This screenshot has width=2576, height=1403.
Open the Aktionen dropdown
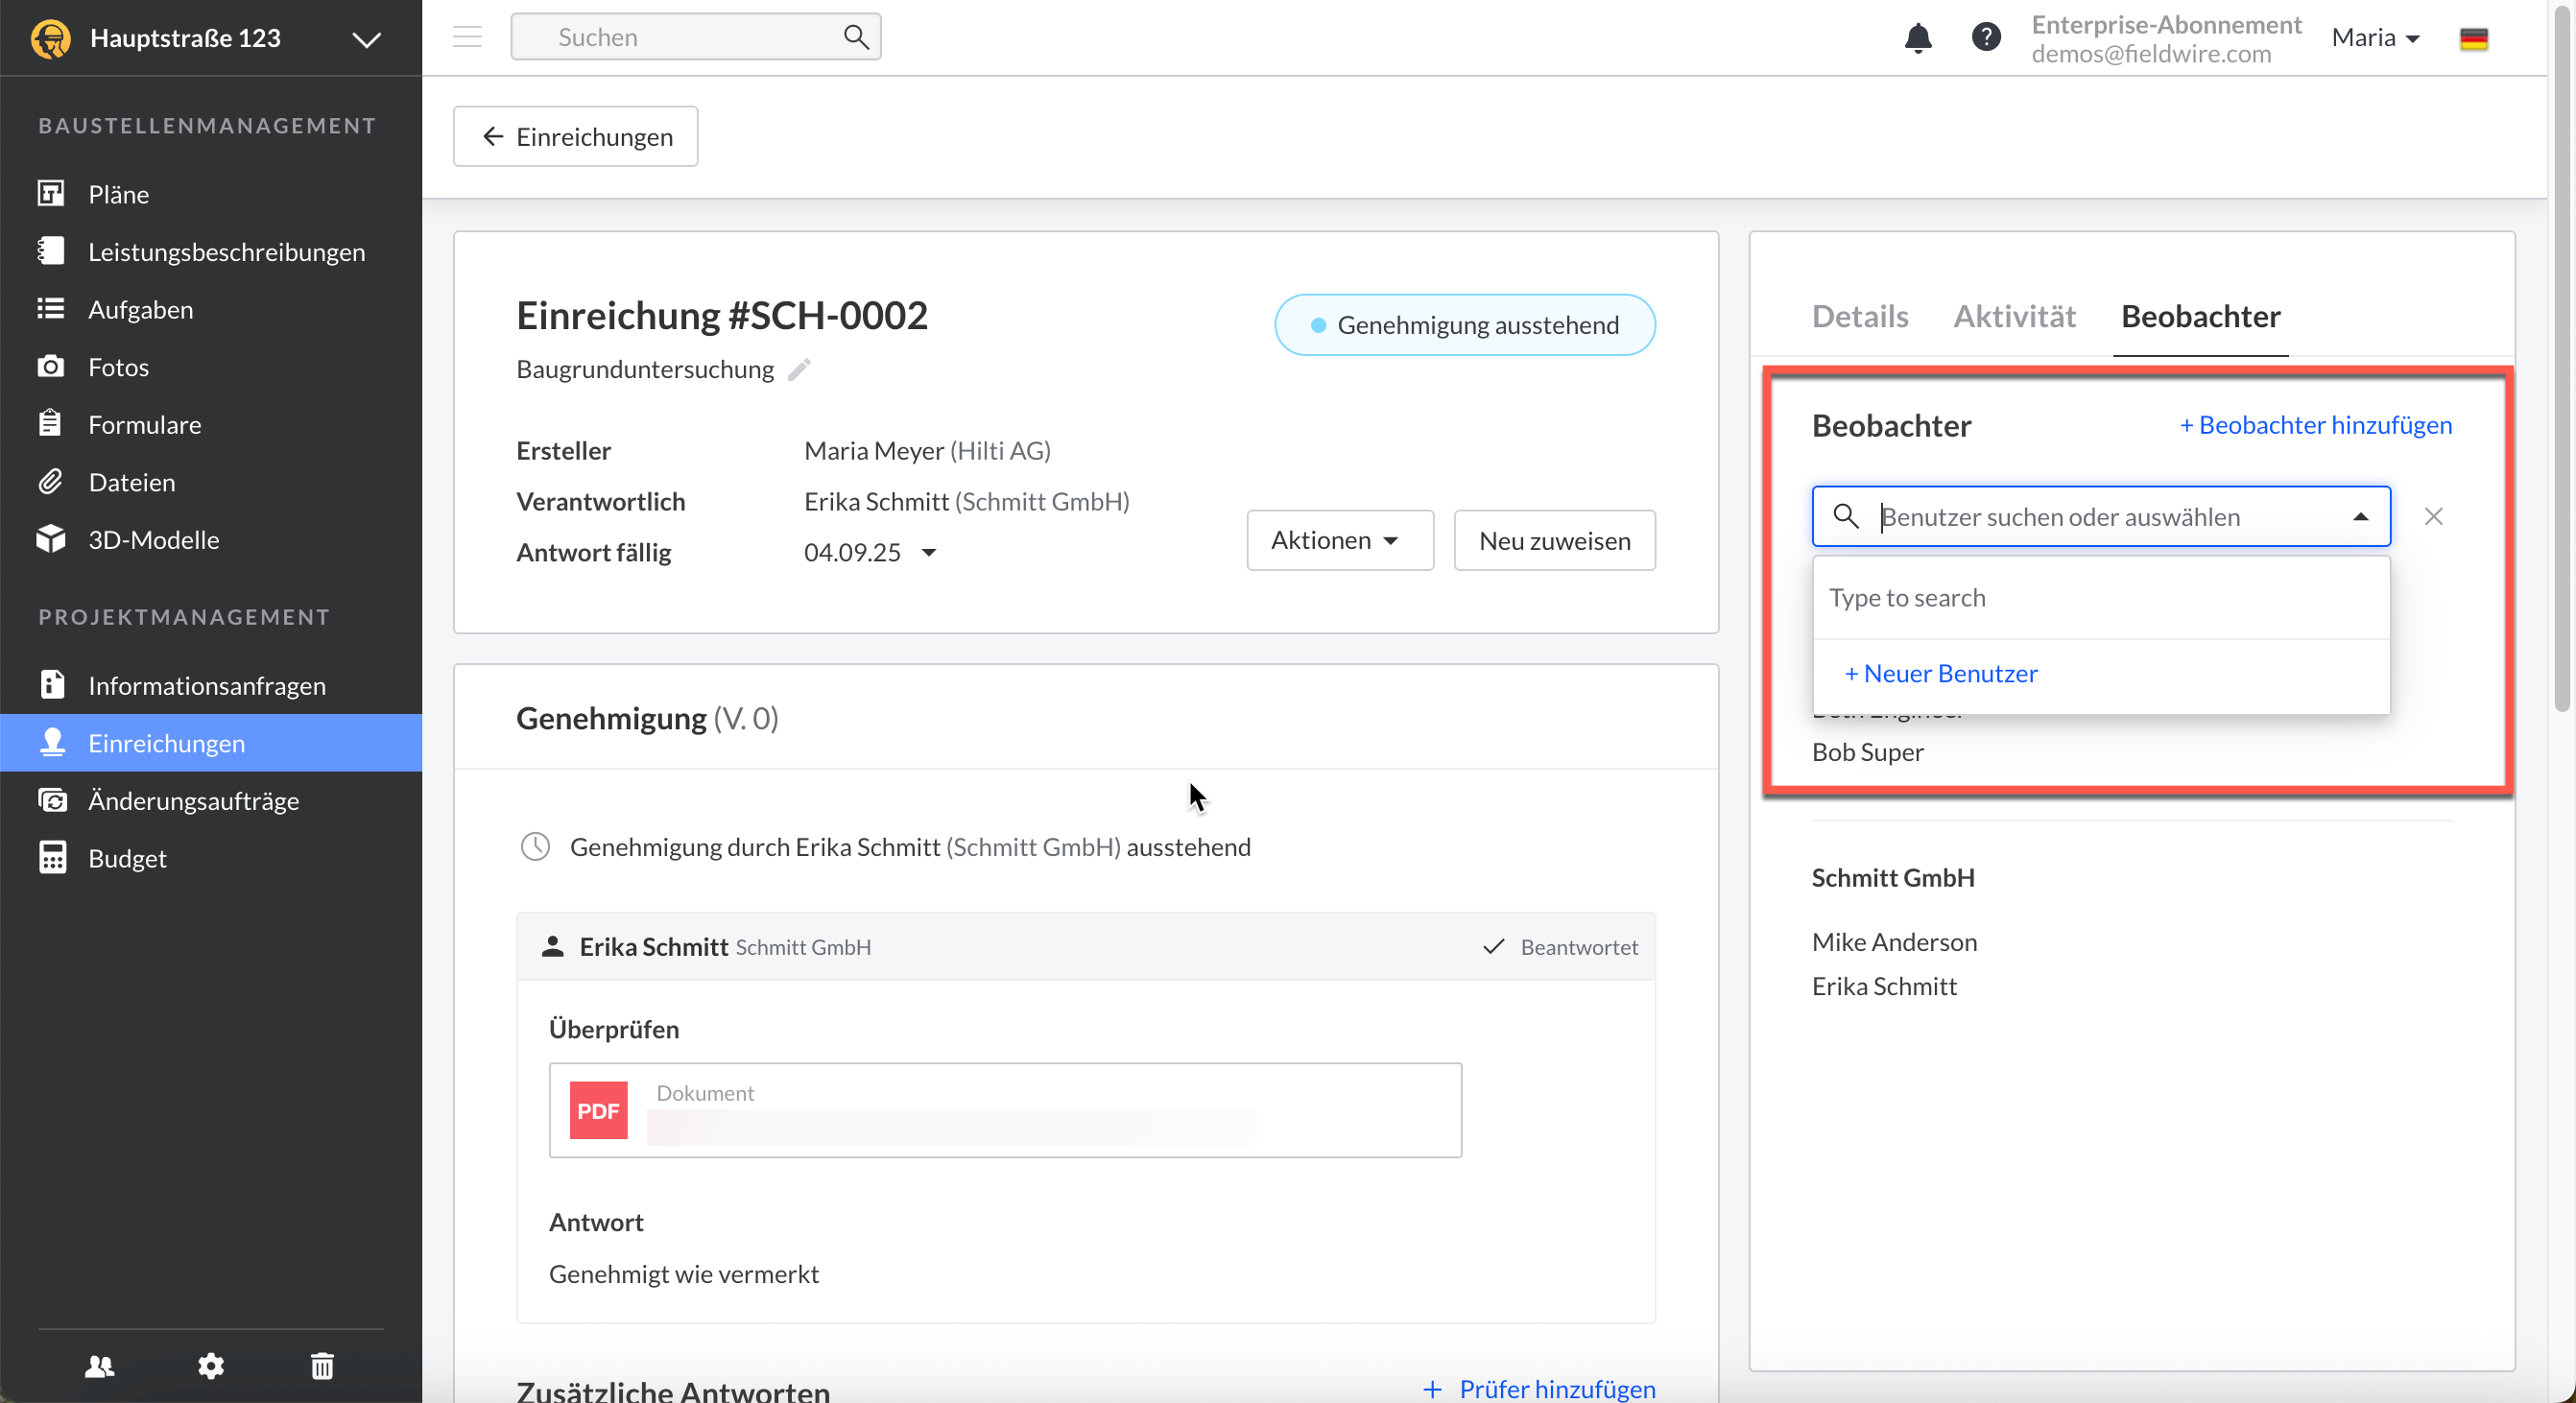1339,540
